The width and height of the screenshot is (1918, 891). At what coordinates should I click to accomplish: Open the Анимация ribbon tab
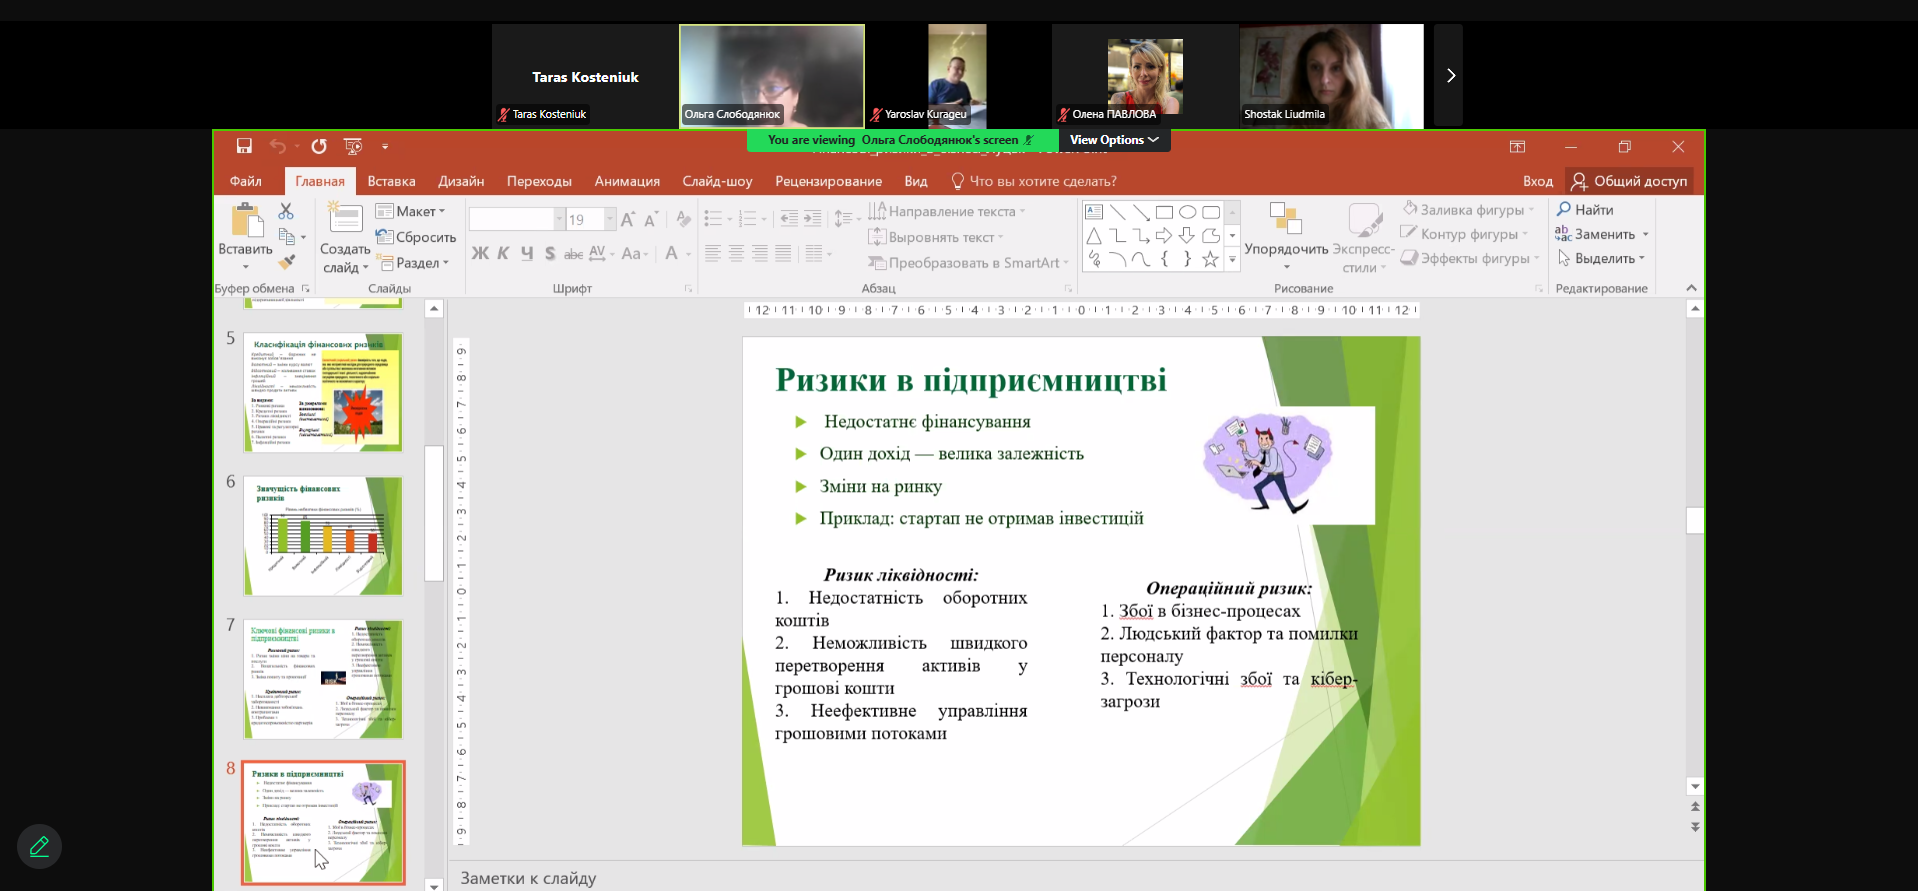(627, 181)
